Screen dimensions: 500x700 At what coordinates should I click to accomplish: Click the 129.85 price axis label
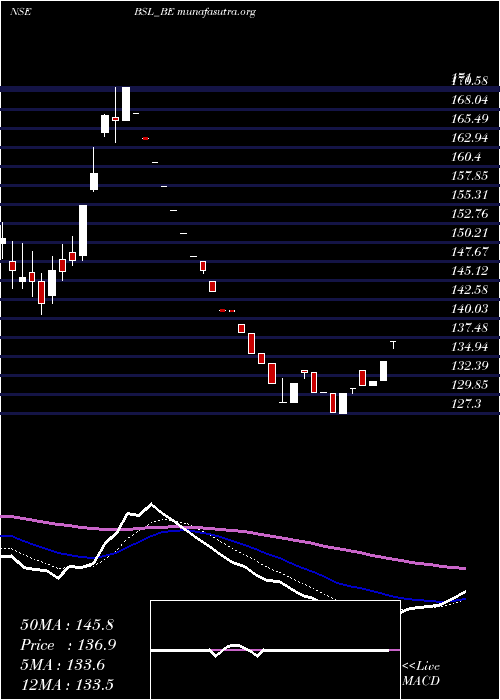pos(469,385)
